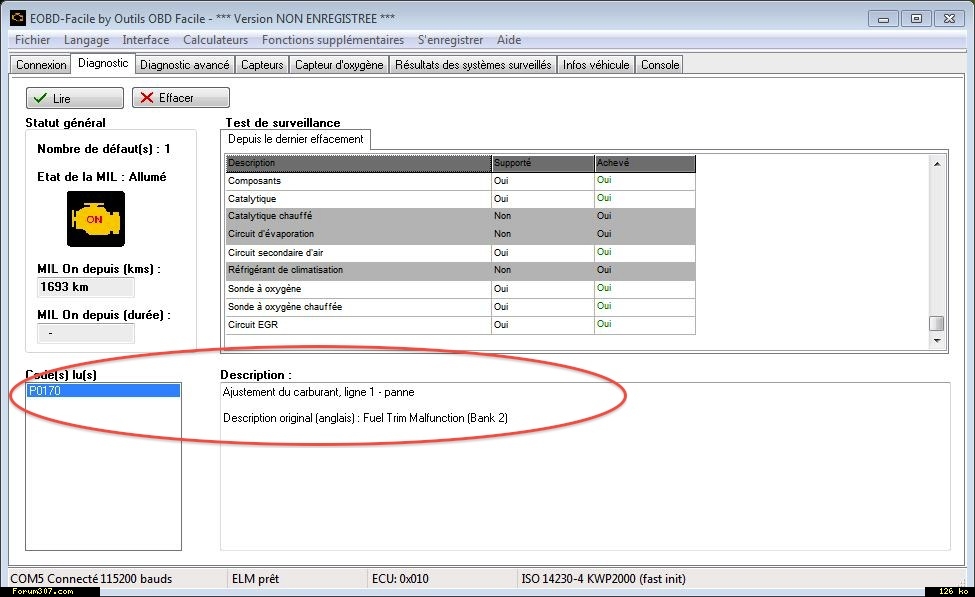This screenshot has width=975, height=597.
Task: Open the Capteur d'oxygène tab
Action: pyautogui.click(x=339, y=65)
